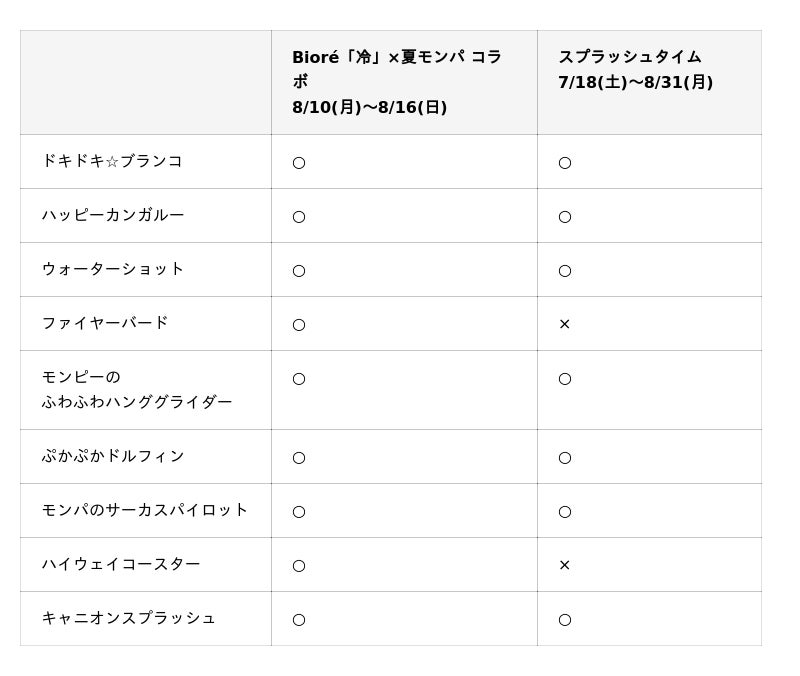The image size is (800, 676).
Task: Click the Bioré circle for ハイウェイコースター
Action: 299,566
